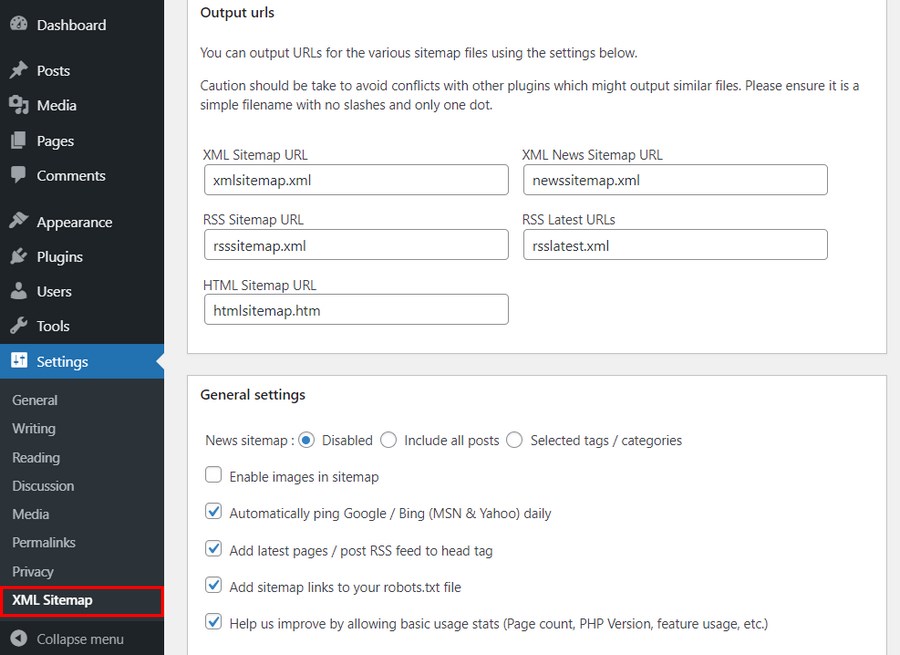Toggle Add sitemap links to robots.txt
The image size is (900, 655).
click(x=214, y=585)
